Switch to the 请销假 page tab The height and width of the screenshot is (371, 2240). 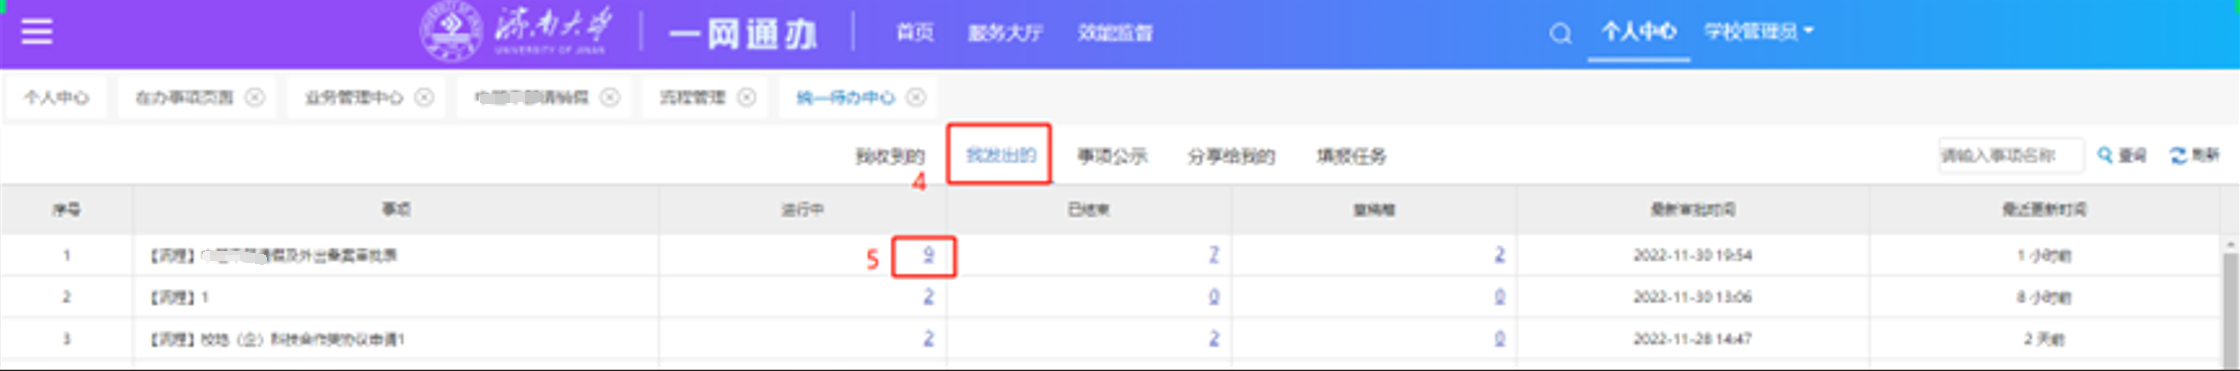531,97
